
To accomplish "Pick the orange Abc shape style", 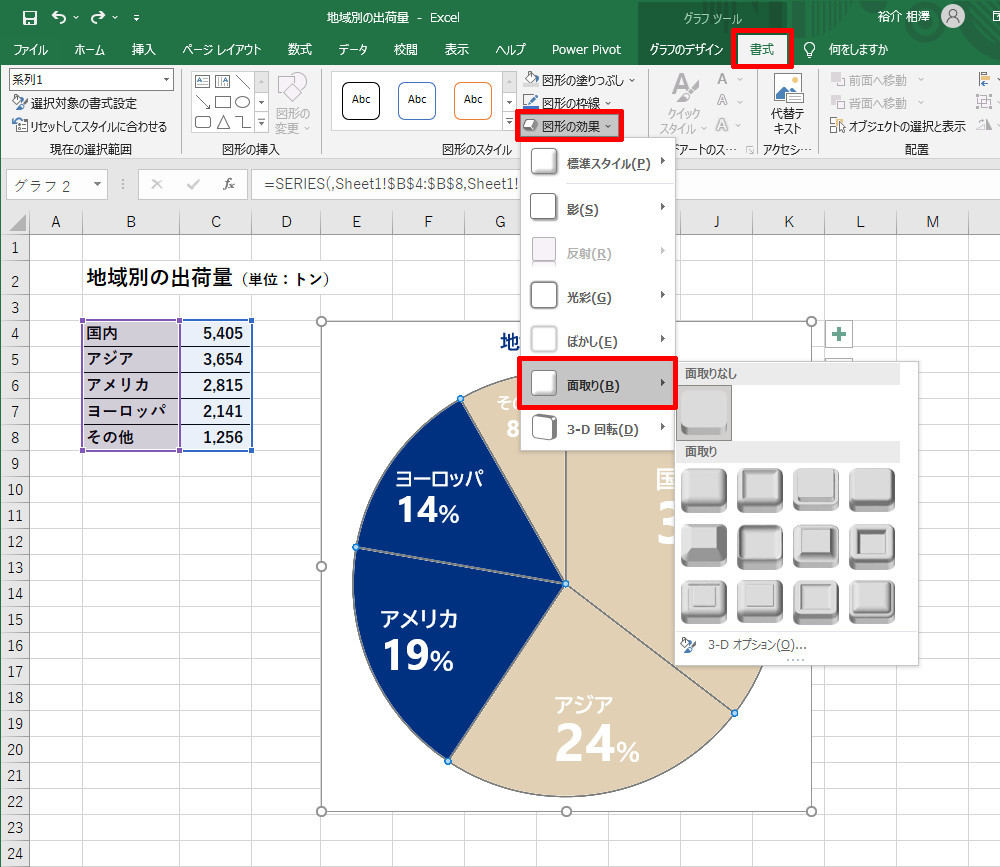I will point(473,100).
